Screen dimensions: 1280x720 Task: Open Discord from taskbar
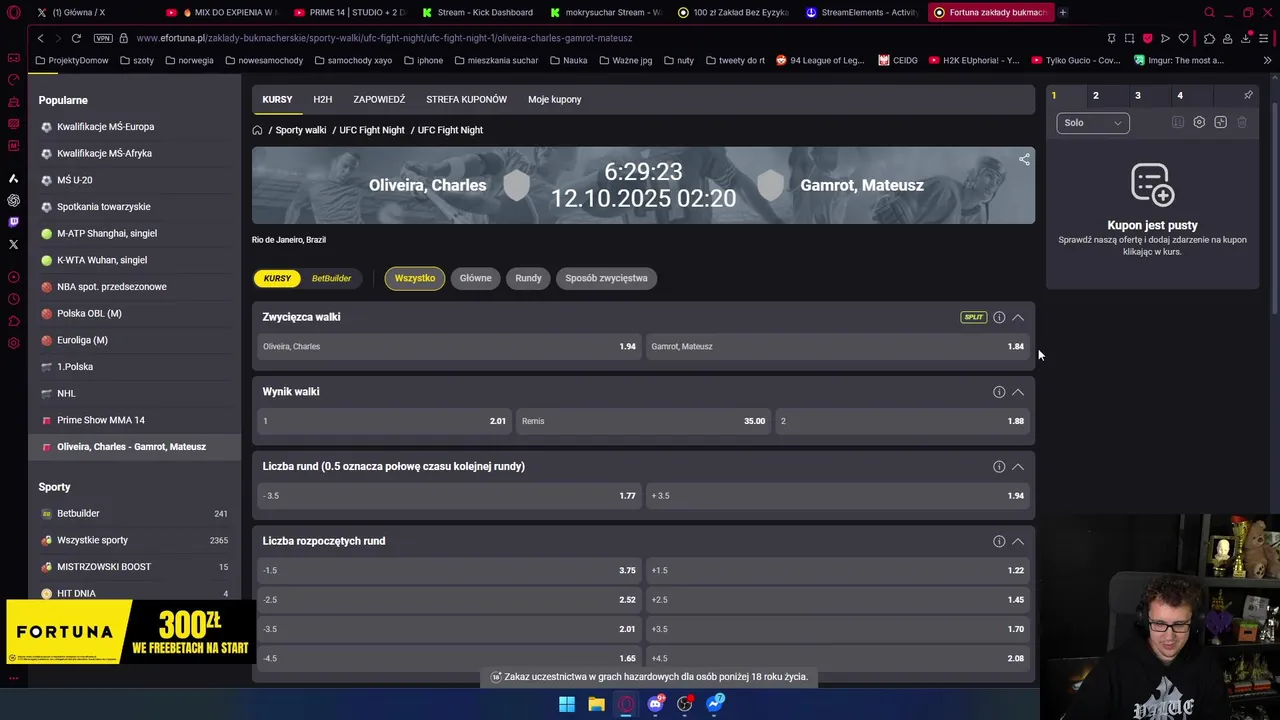[655, 704]
